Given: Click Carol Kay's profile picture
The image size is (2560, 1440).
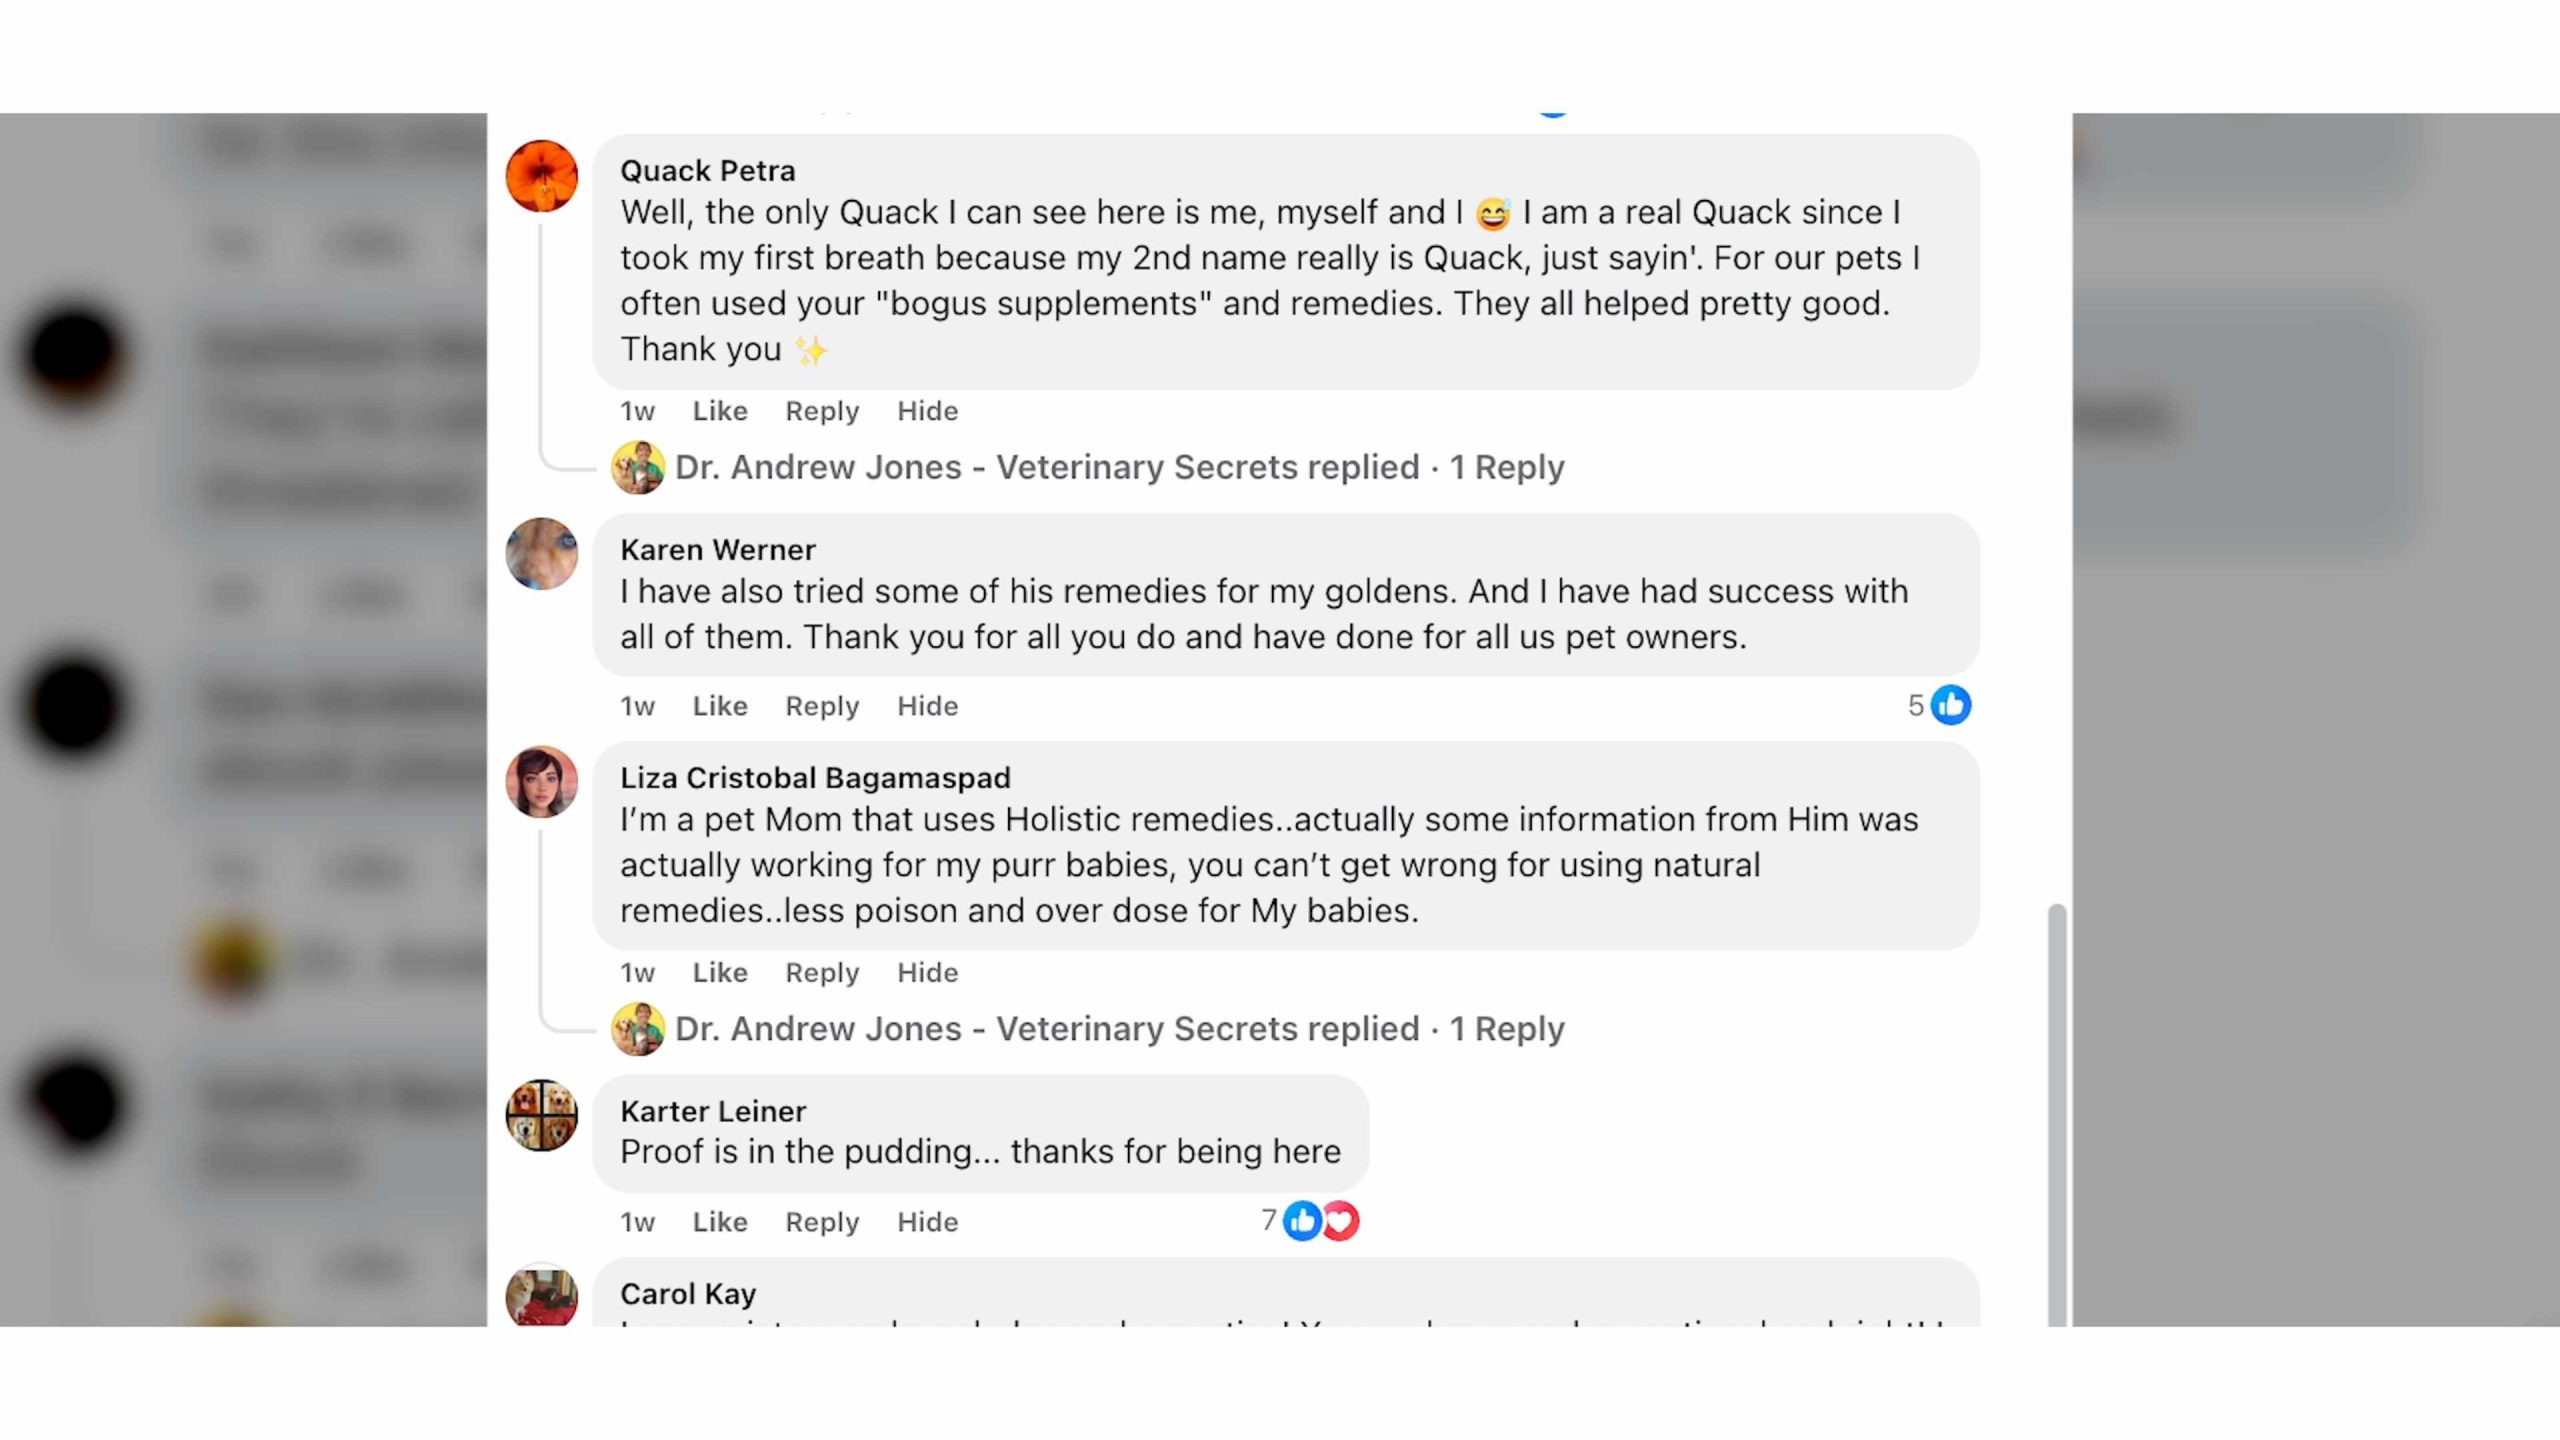Looking at the screenshot, I should (x=541, y=1296).
